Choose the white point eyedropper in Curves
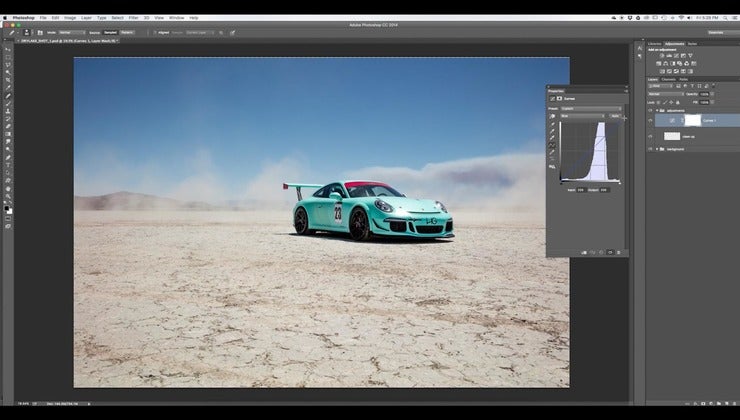Viewport: 740px width, 420px height. [x=552, y=138]
